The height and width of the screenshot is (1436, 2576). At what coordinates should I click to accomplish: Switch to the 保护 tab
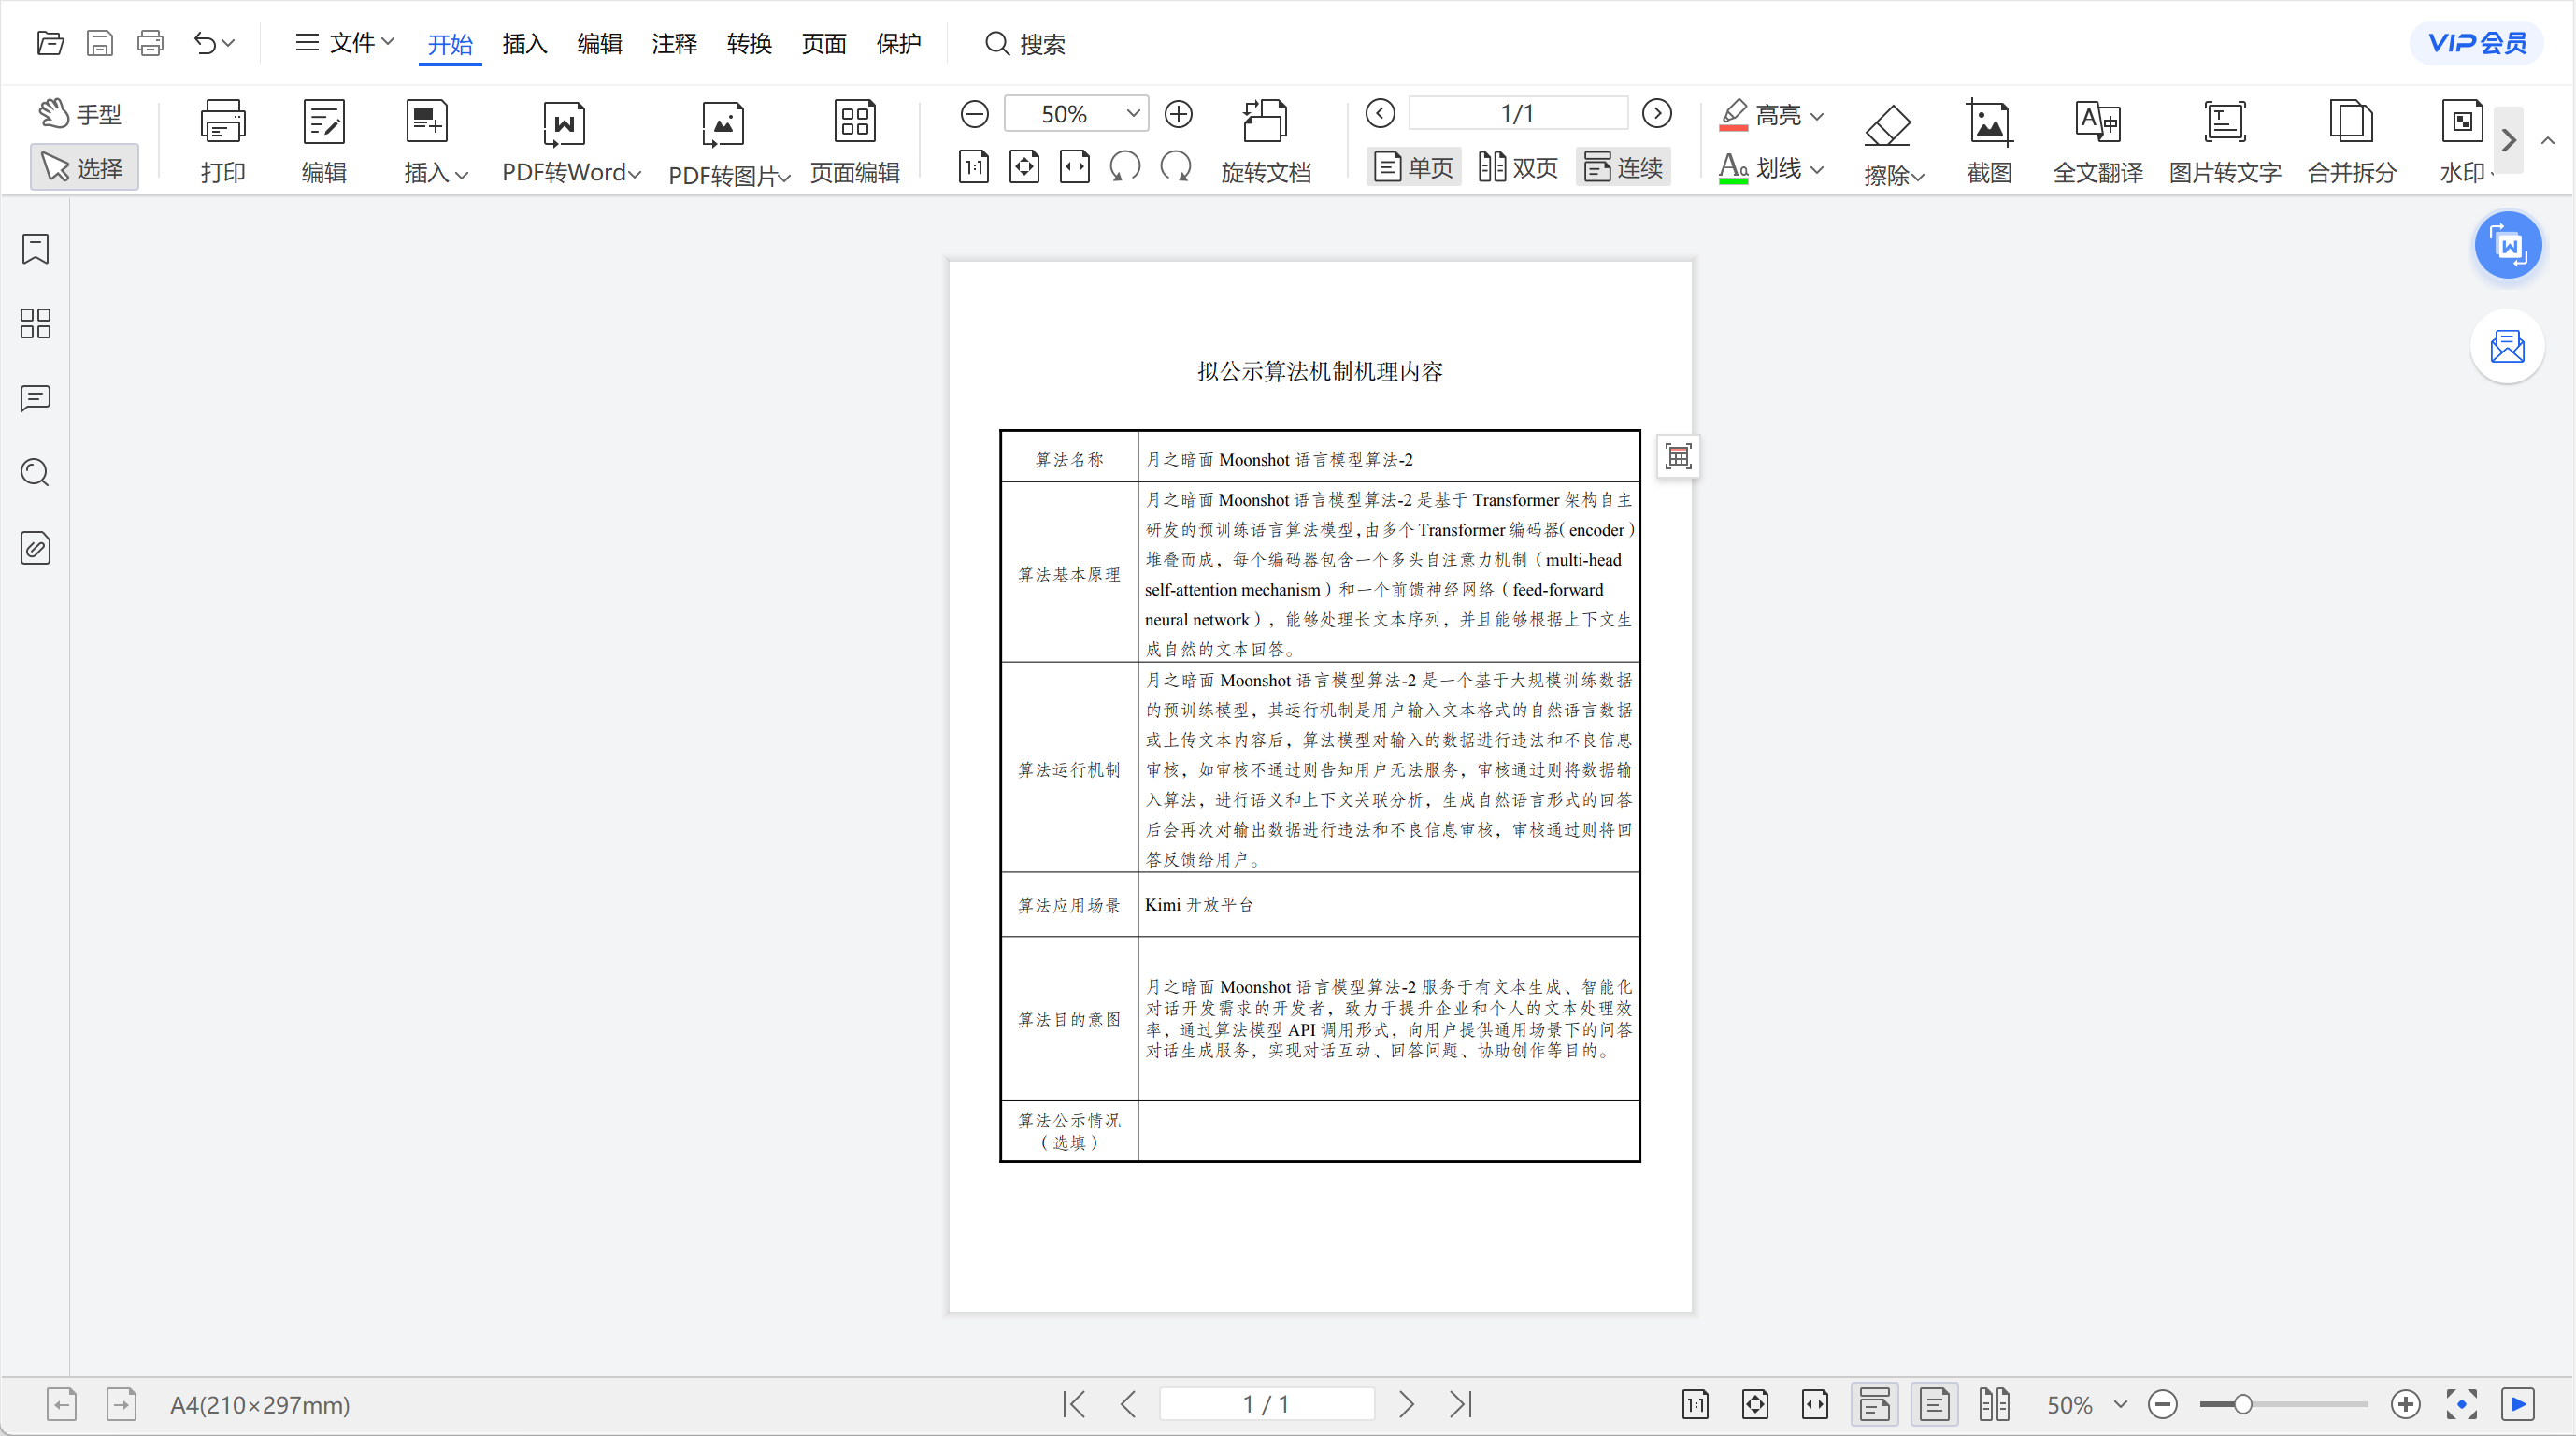[899, 44]
